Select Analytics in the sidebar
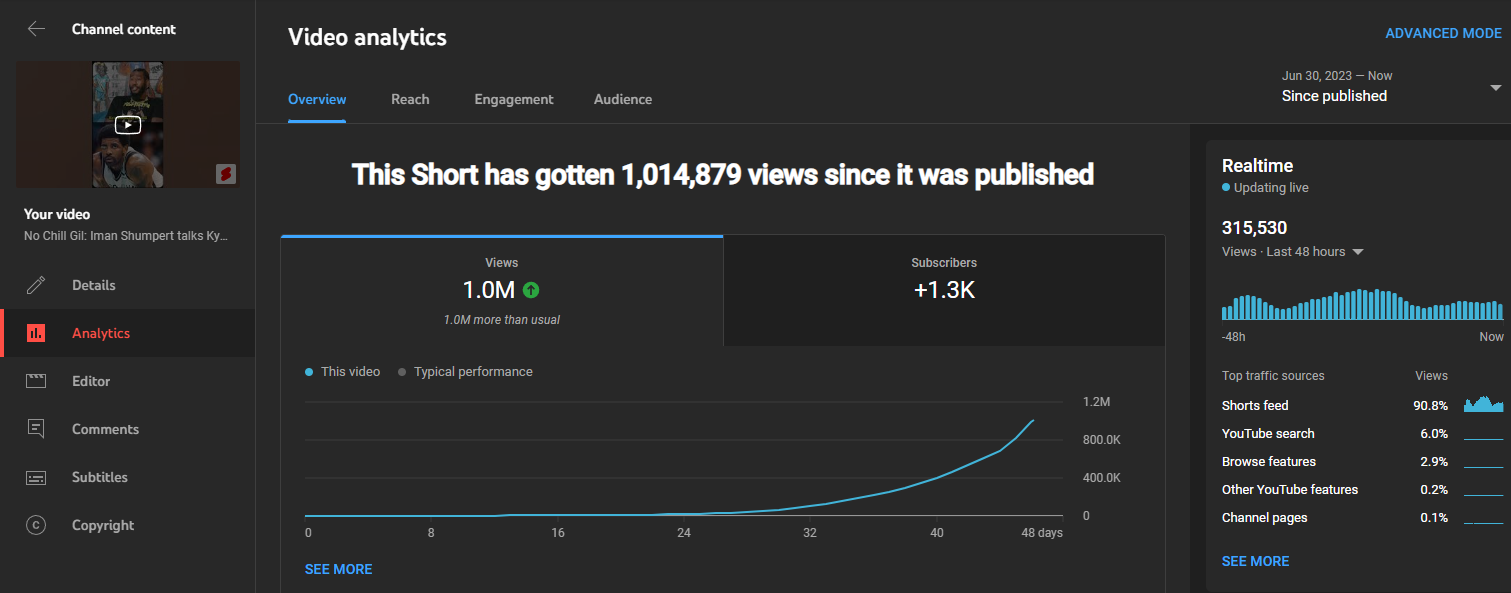The image size is (1511, 593). coord(128,333)
